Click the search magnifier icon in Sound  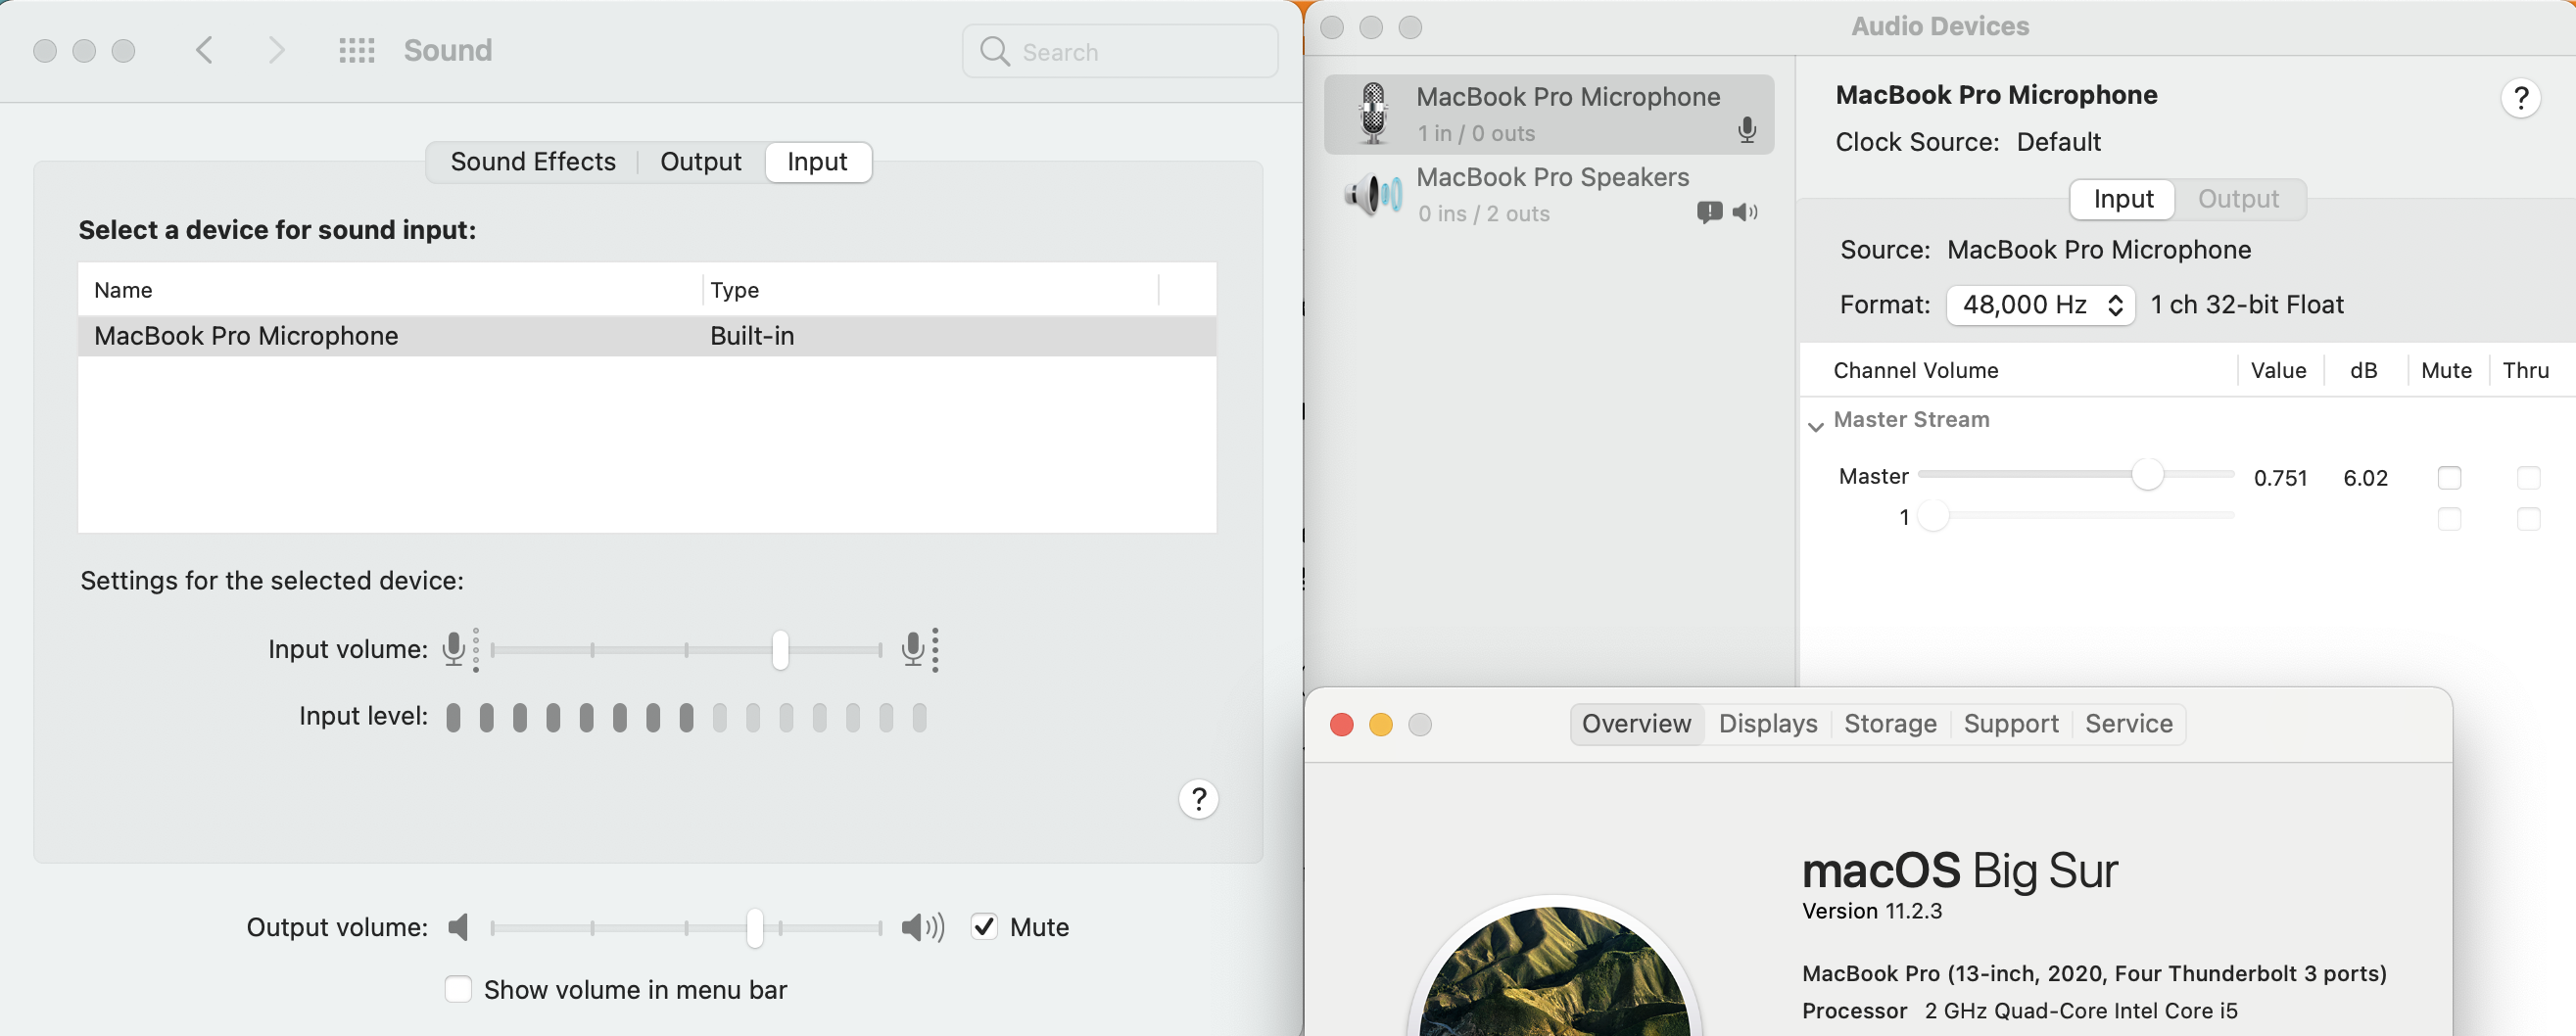pyautogui.click(x=994, y=51)
